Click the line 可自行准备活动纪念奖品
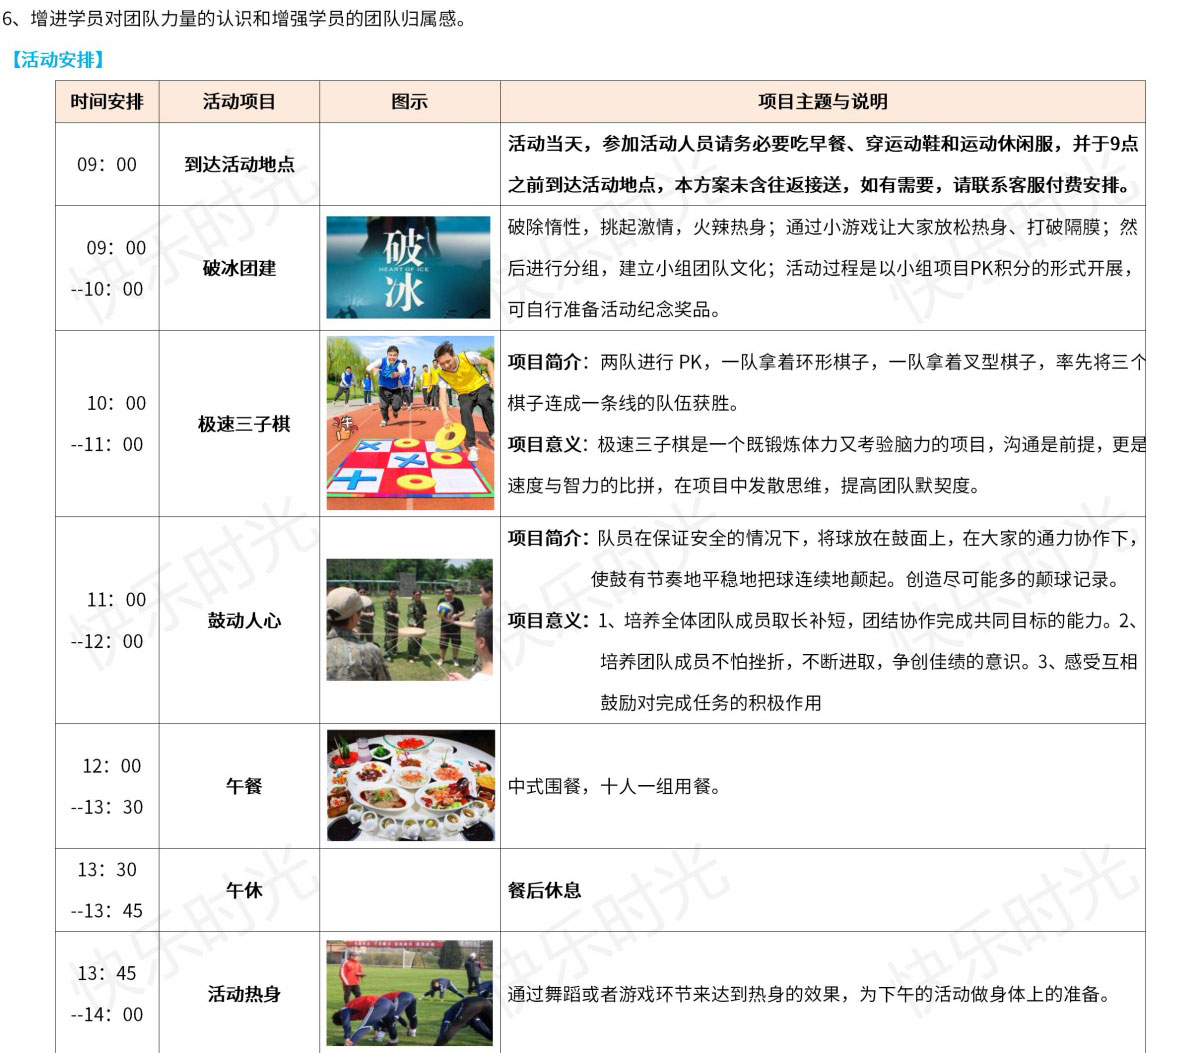This screenshot has width=1200, height=1053. 614,310
